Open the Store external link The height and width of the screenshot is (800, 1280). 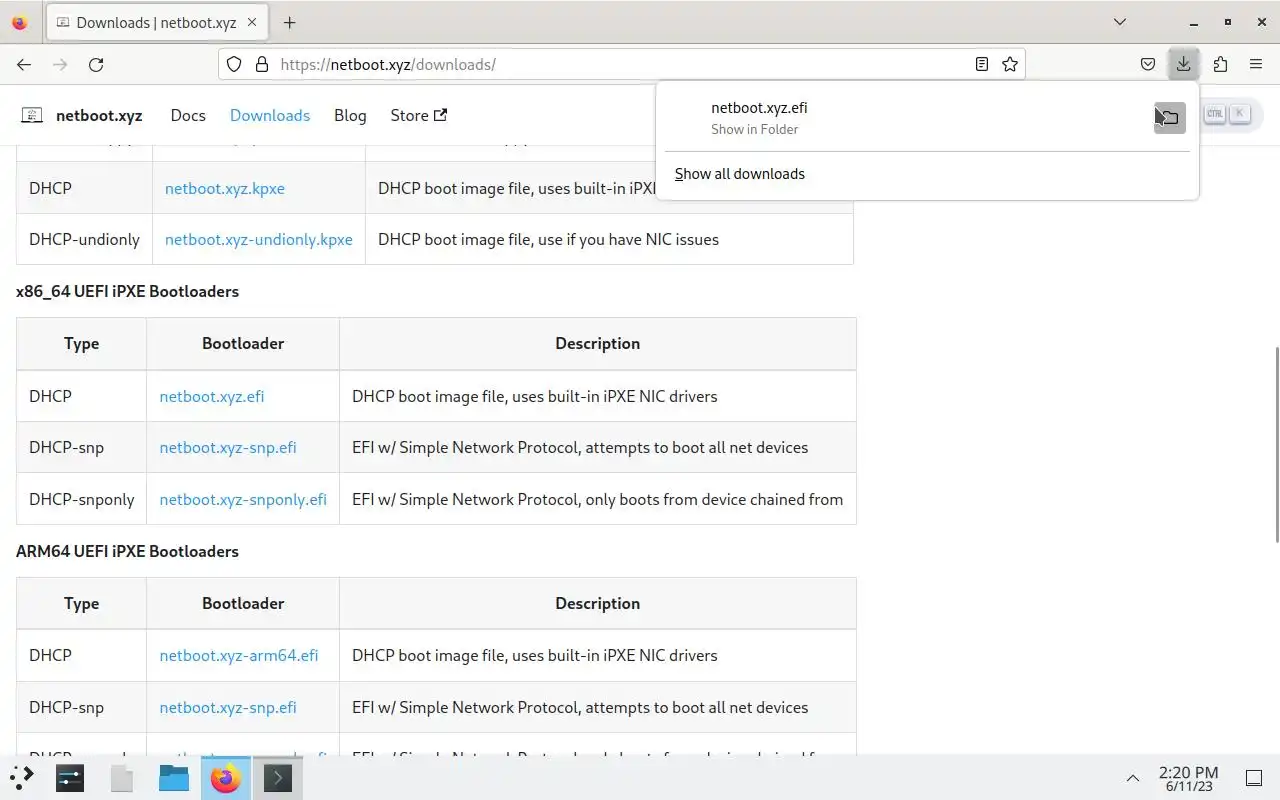pos(418,115)
